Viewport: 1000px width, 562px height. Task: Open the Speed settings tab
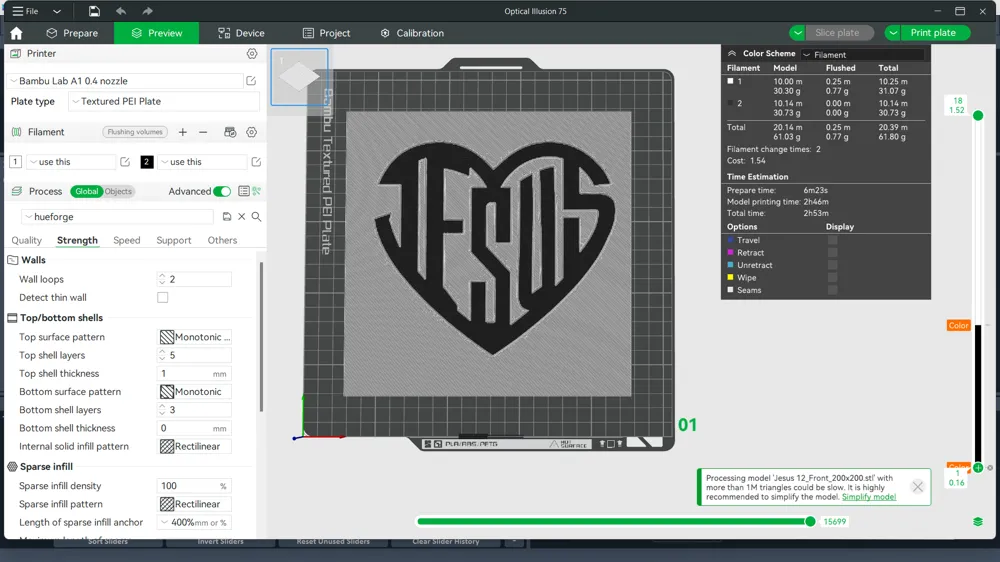click(x=126, y=240)
